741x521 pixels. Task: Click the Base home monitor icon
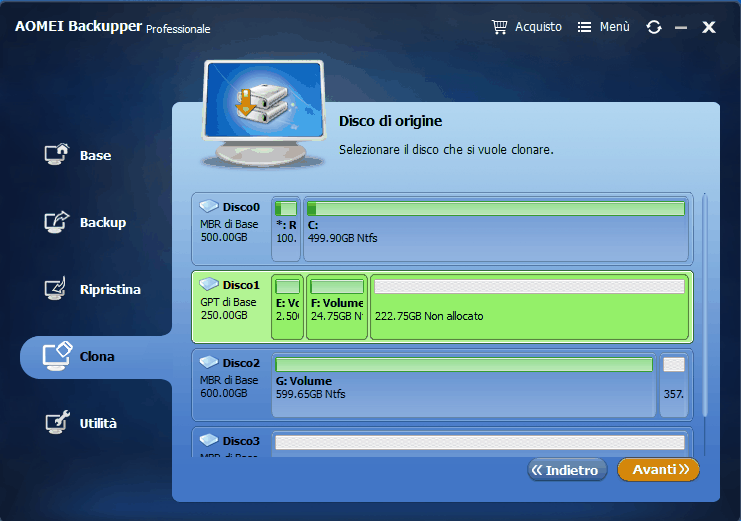pos(57,154)
